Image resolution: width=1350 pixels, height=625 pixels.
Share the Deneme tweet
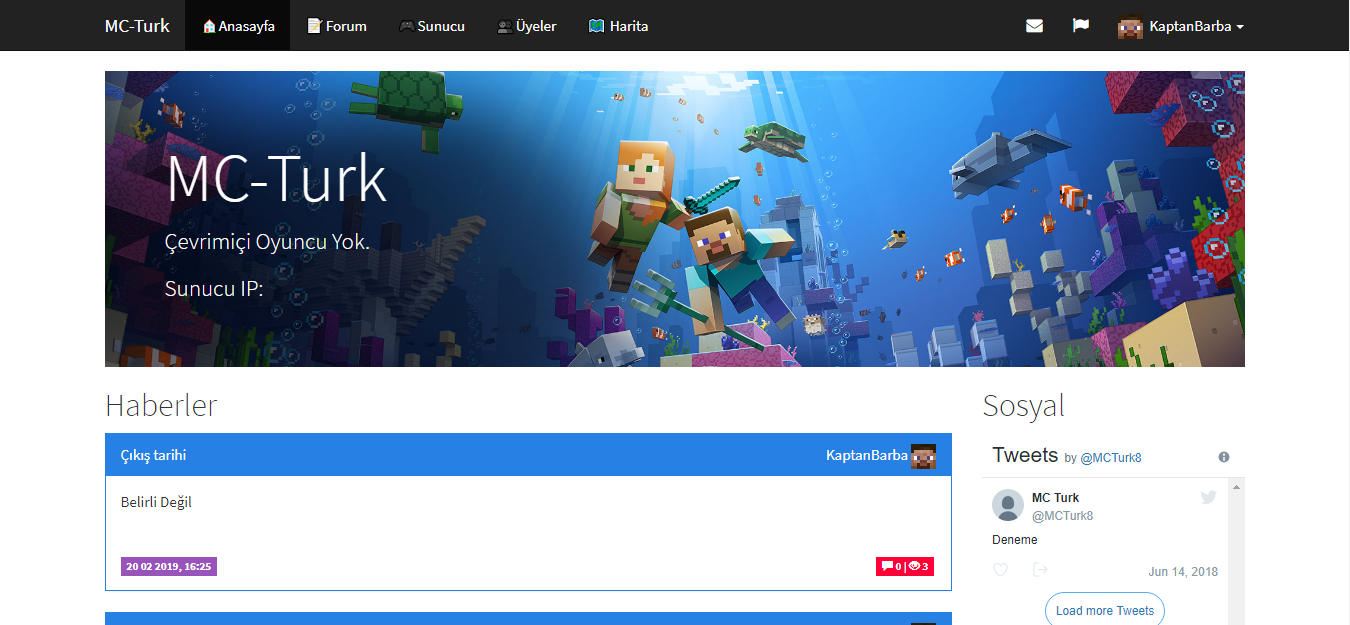click(1040, 570)
